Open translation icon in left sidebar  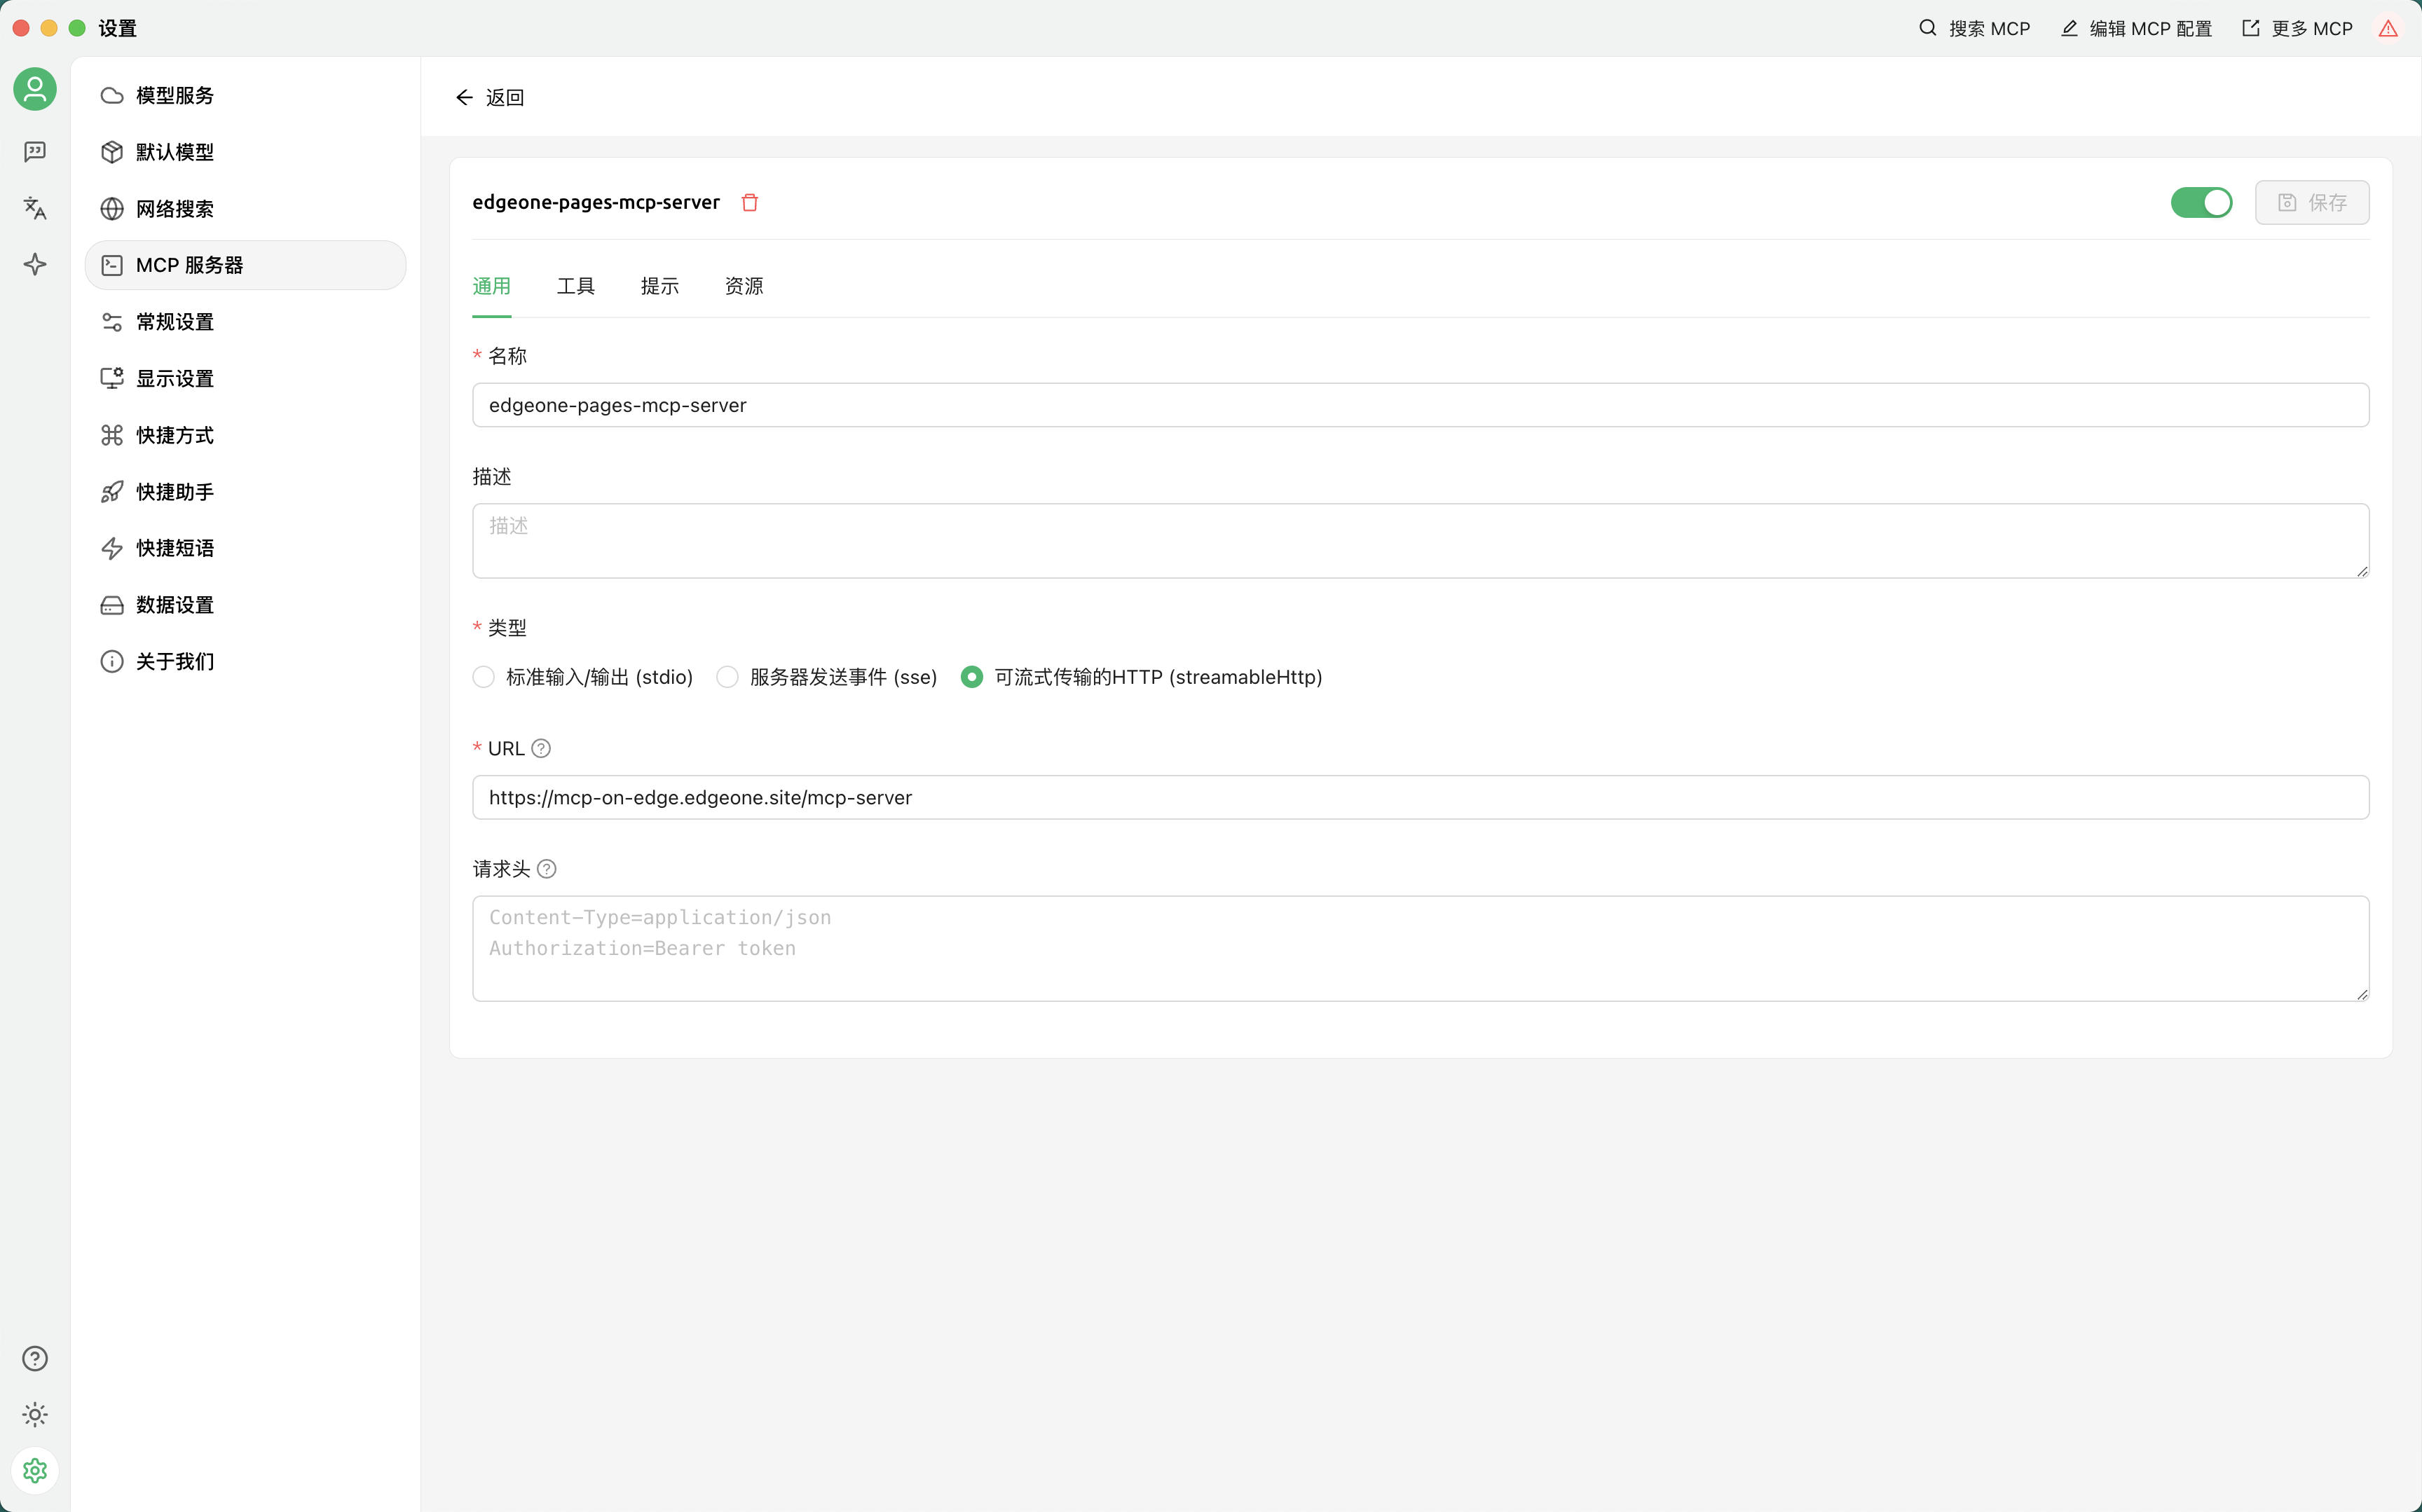click(35, 208)
